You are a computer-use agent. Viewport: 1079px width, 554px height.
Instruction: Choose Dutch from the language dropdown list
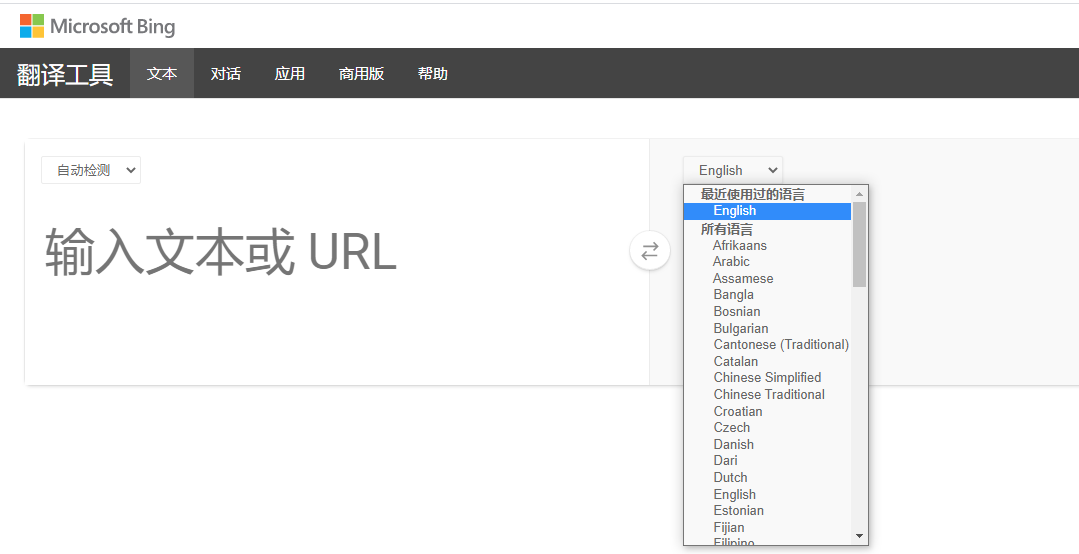tap(730, 477)
